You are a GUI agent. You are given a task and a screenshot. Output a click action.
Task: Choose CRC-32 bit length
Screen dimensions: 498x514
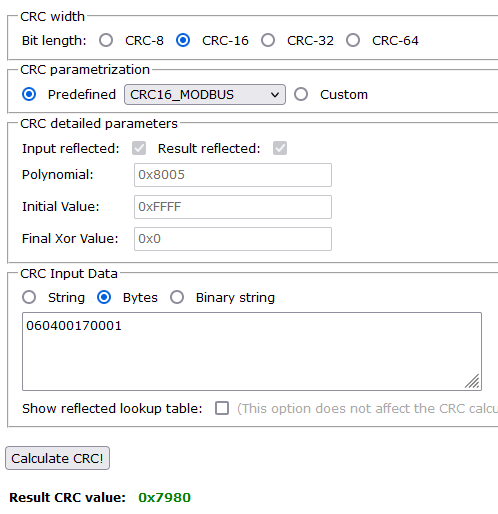click(268, 40)
